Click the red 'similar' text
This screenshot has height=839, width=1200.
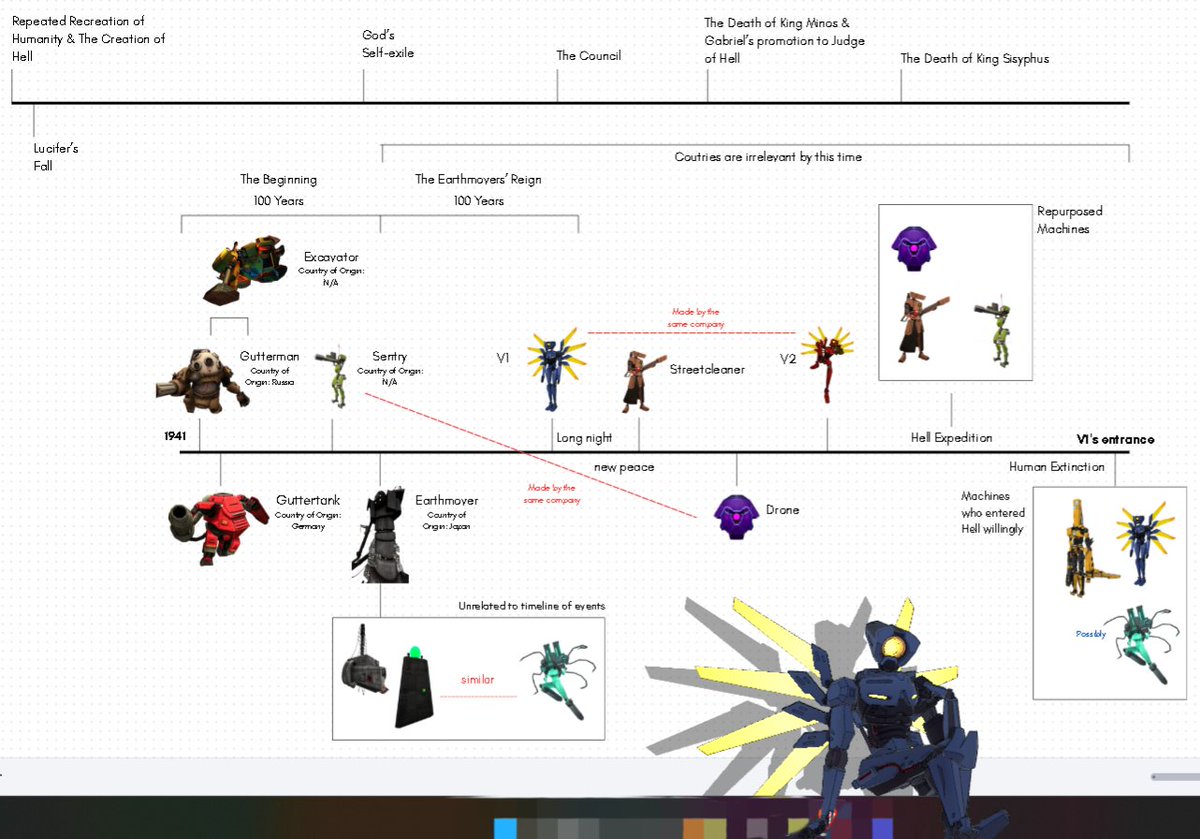pyautogui.click(x=477, y=680)
